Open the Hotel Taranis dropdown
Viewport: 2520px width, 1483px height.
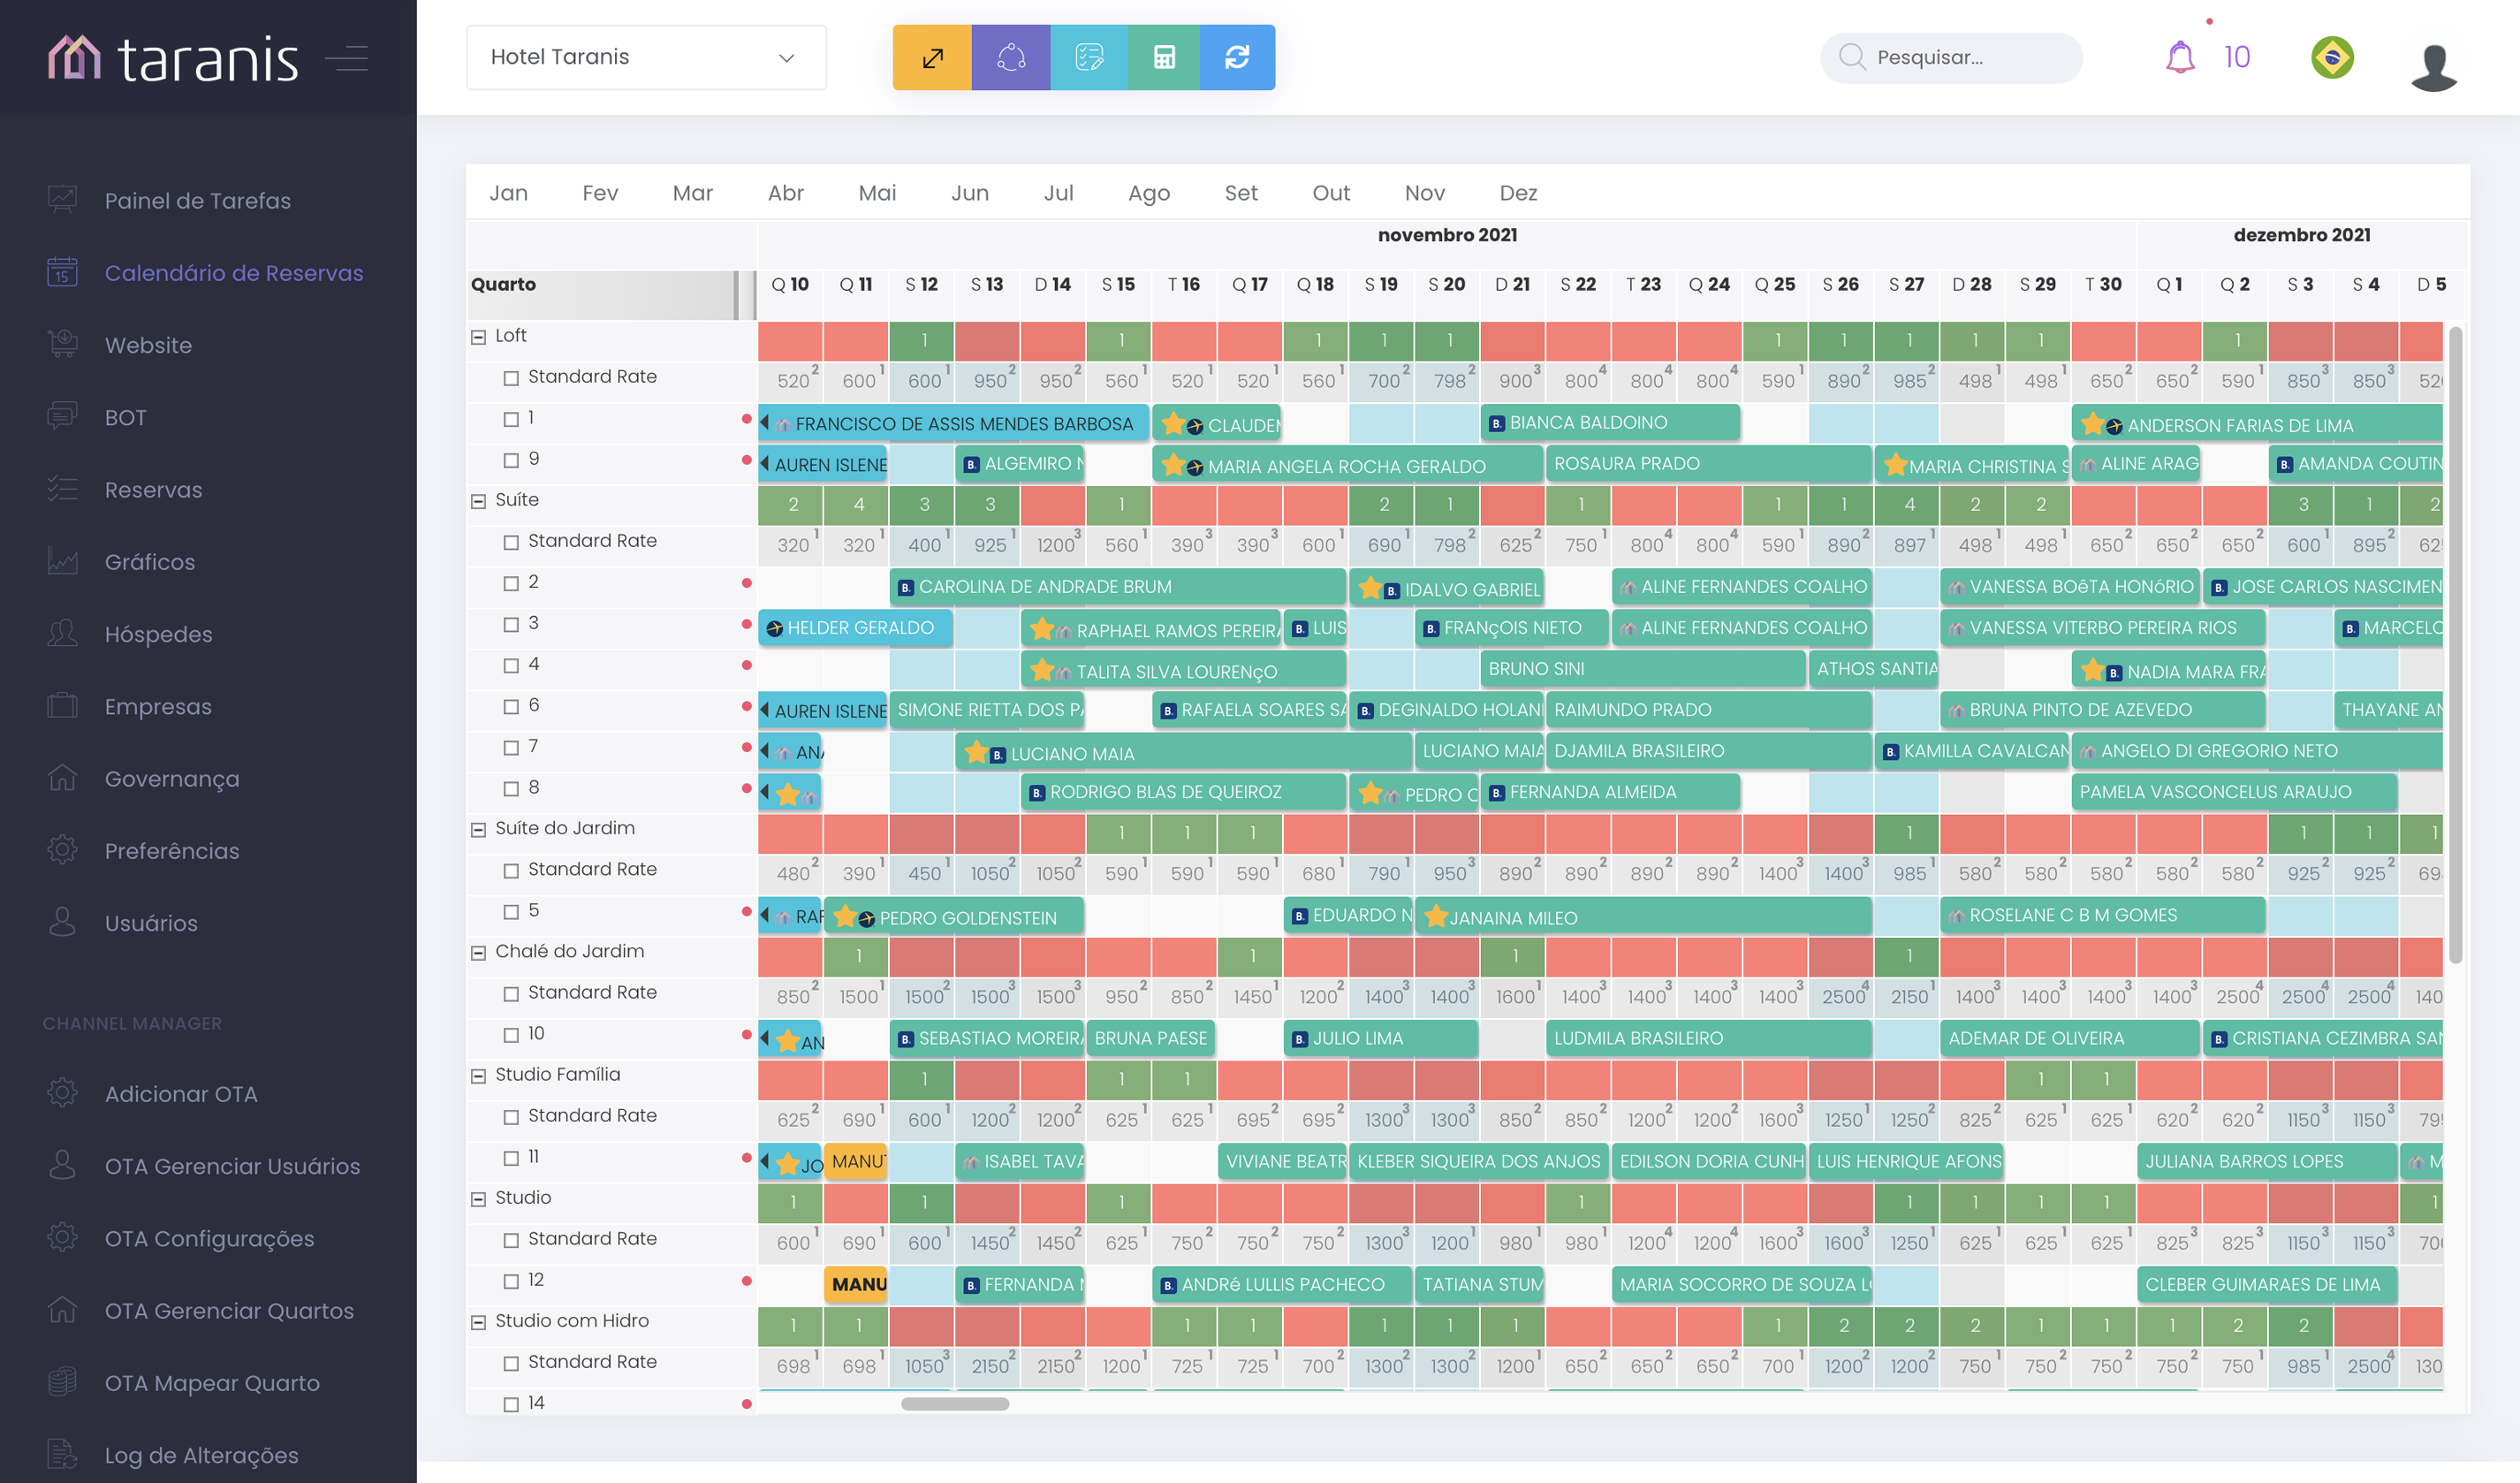pyautogui.click(x=645, y=57)
